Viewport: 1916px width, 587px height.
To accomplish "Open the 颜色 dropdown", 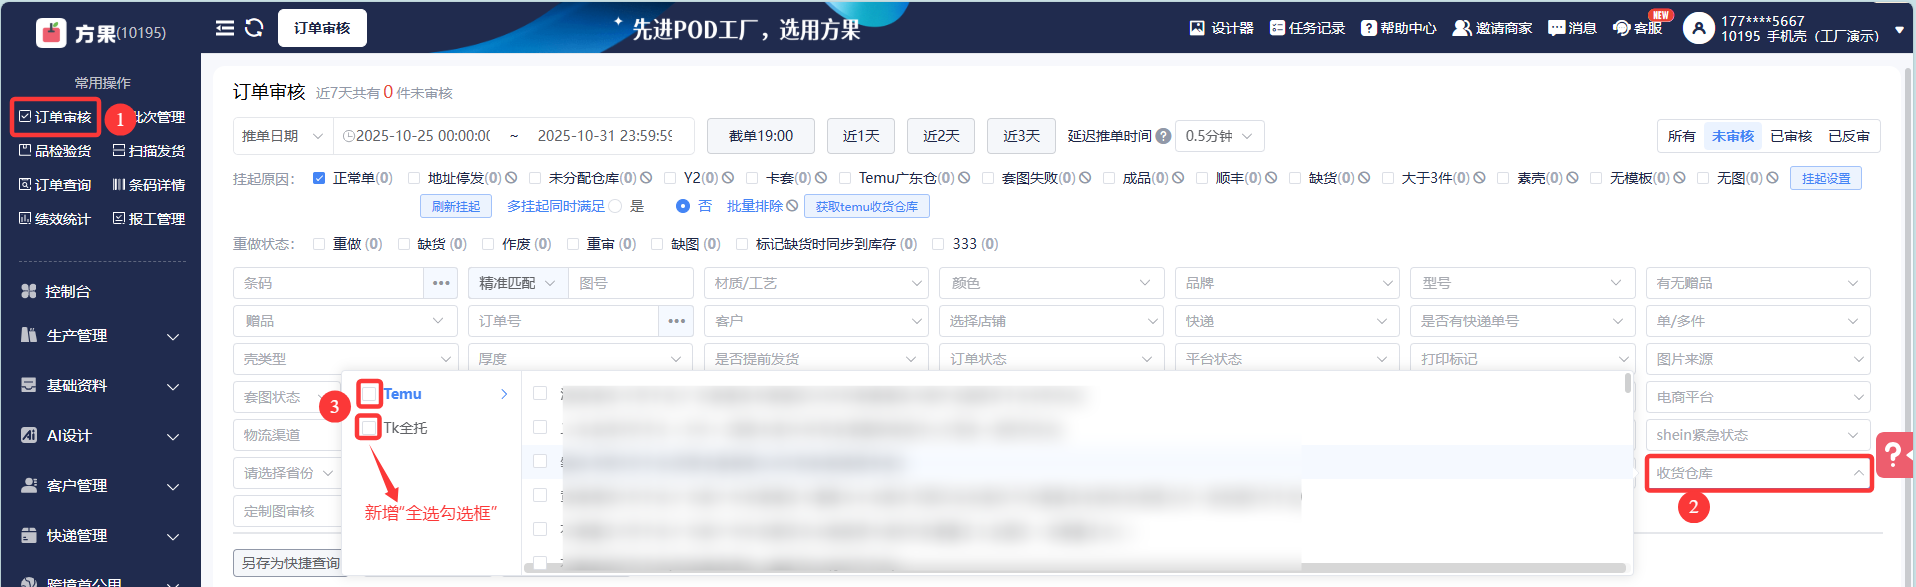I will tap(1051, 283).
